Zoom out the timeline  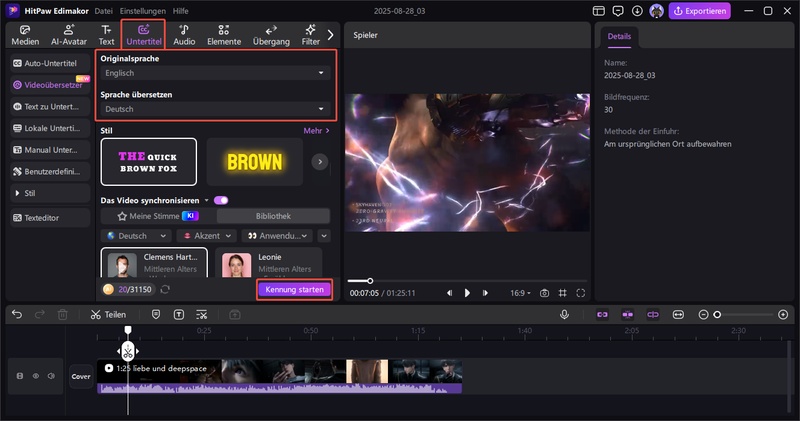click(703, 315)
